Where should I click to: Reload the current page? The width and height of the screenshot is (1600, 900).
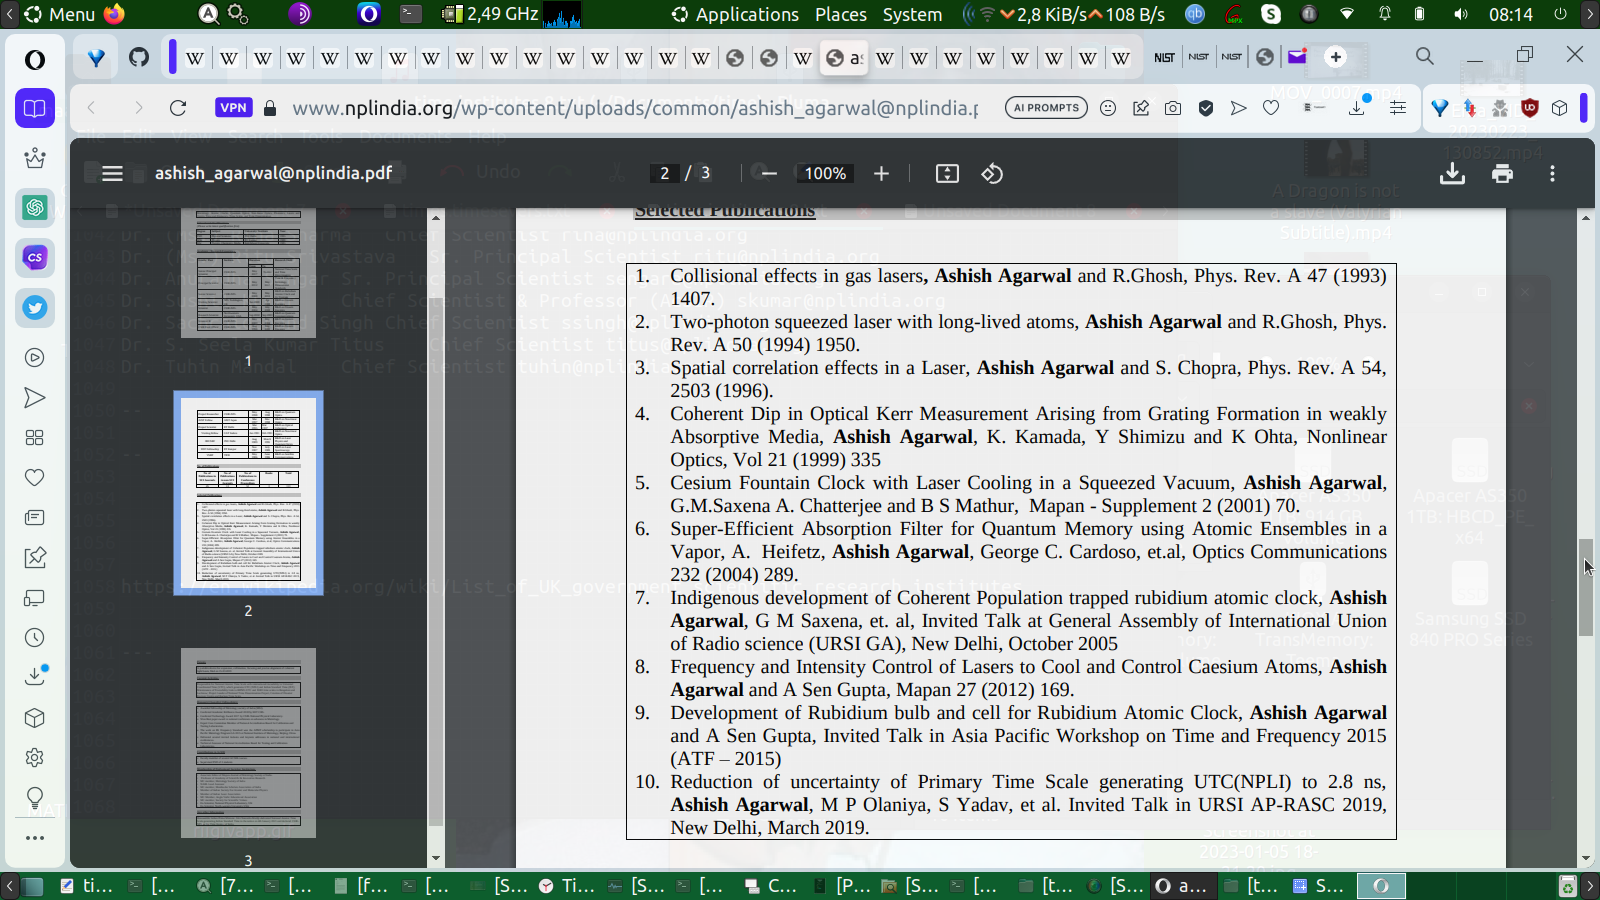(178, 108)
